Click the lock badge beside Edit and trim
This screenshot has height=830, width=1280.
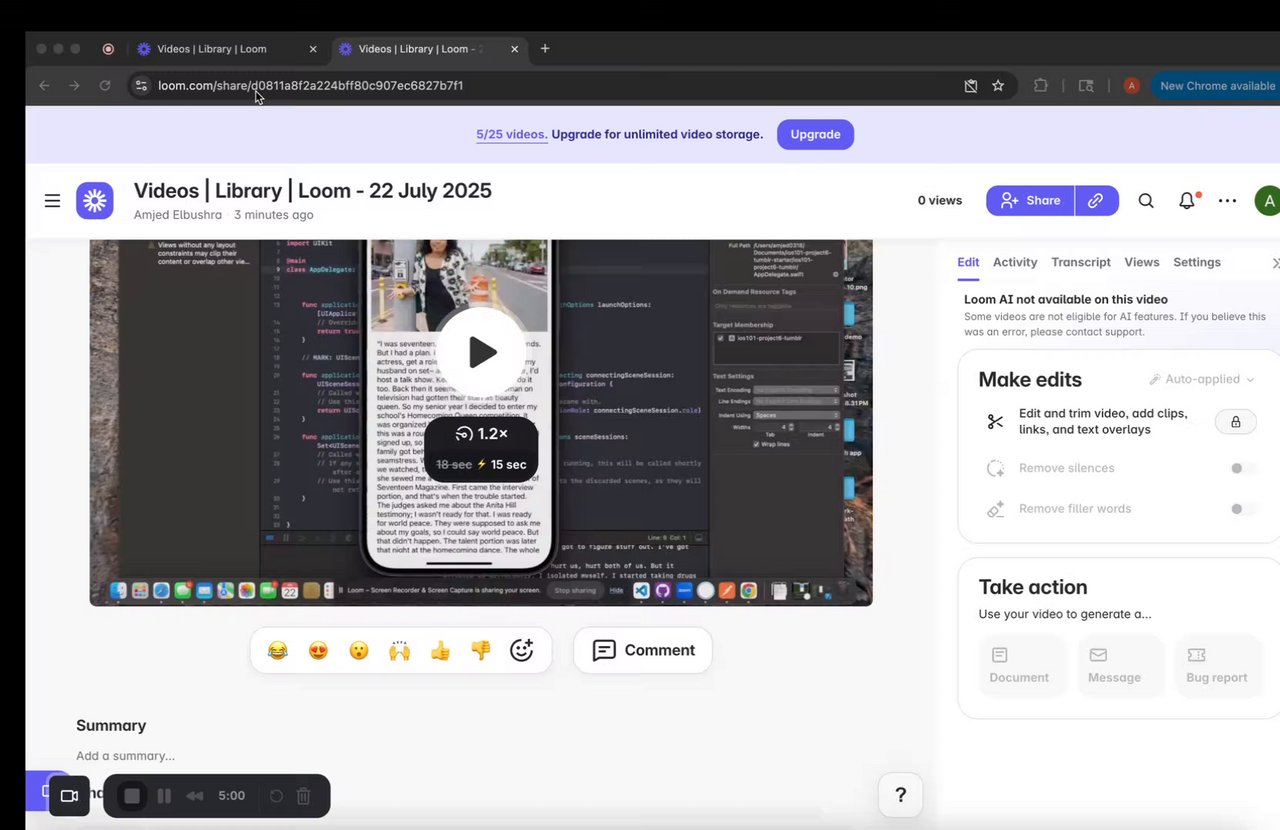tap(1235, 422)
